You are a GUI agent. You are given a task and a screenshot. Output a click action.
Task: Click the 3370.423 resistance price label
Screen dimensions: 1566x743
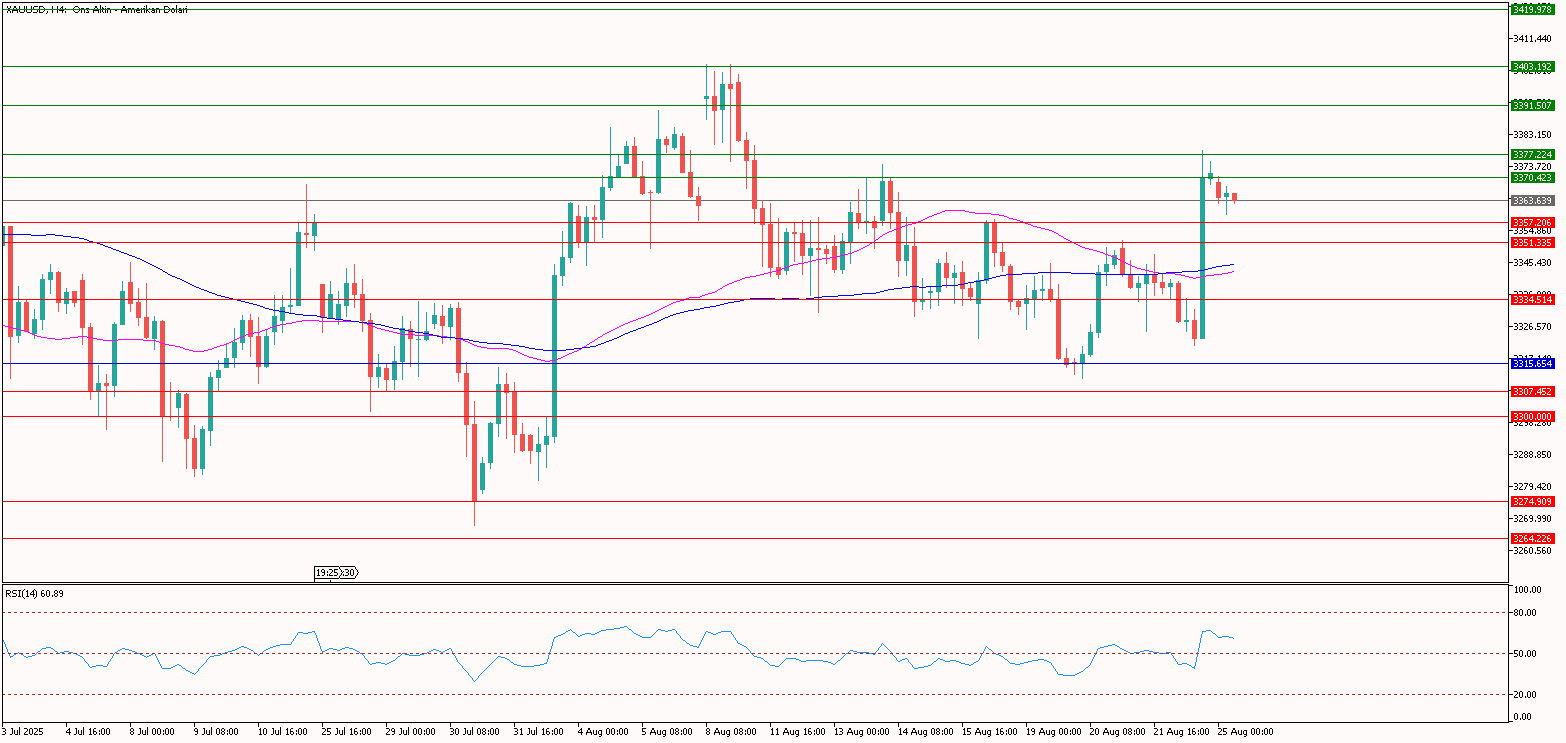pos(1531,177)
